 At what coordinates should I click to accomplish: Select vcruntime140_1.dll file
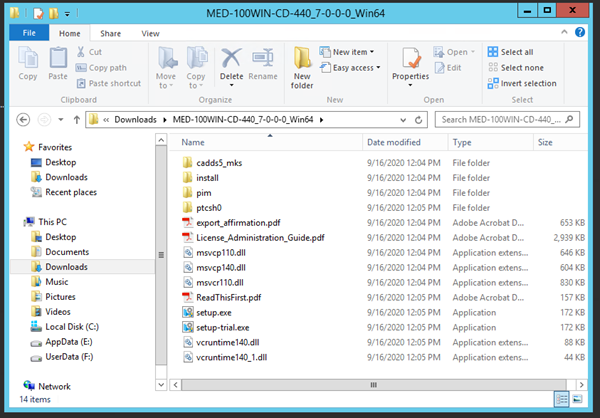[232, 357]
